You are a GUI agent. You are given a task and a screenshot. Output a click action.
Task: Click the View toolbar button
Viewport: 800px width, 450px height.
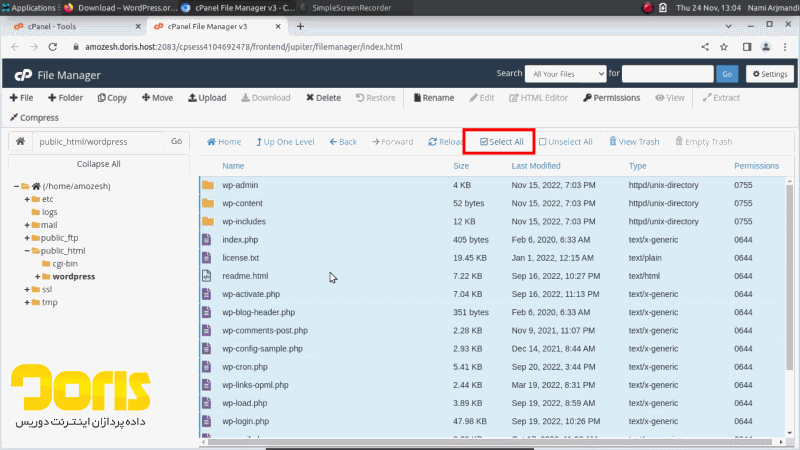click(x=670, y=97)
